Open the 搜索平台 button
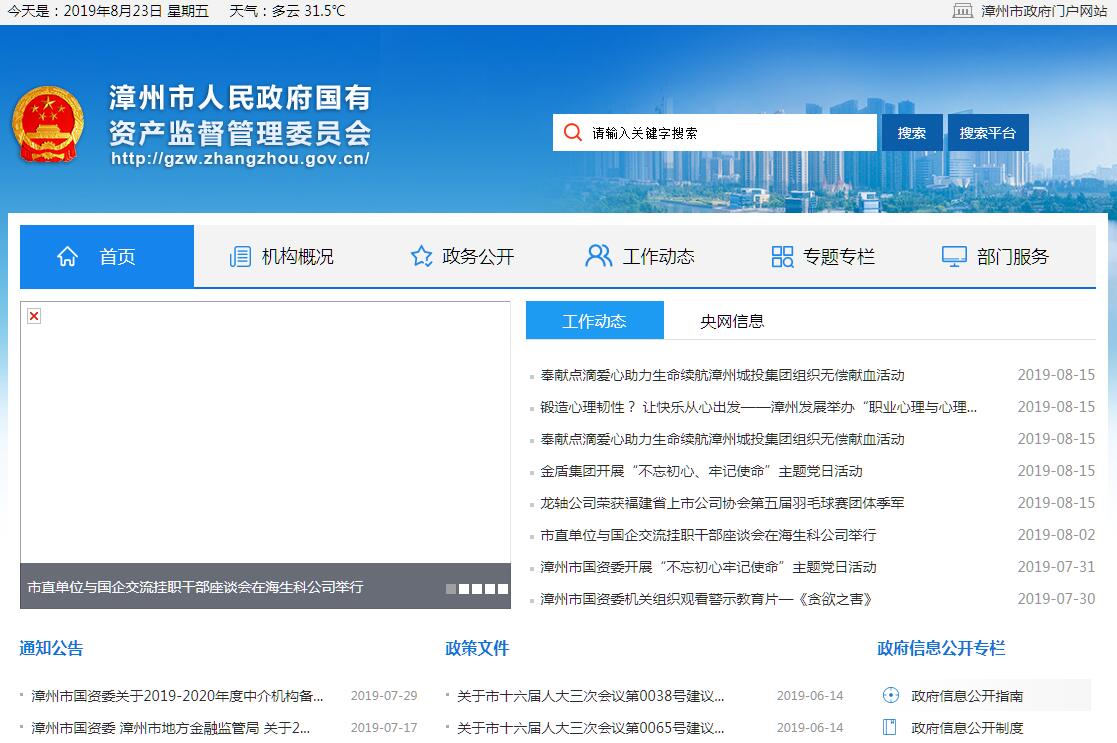 (x=987, y=133)
